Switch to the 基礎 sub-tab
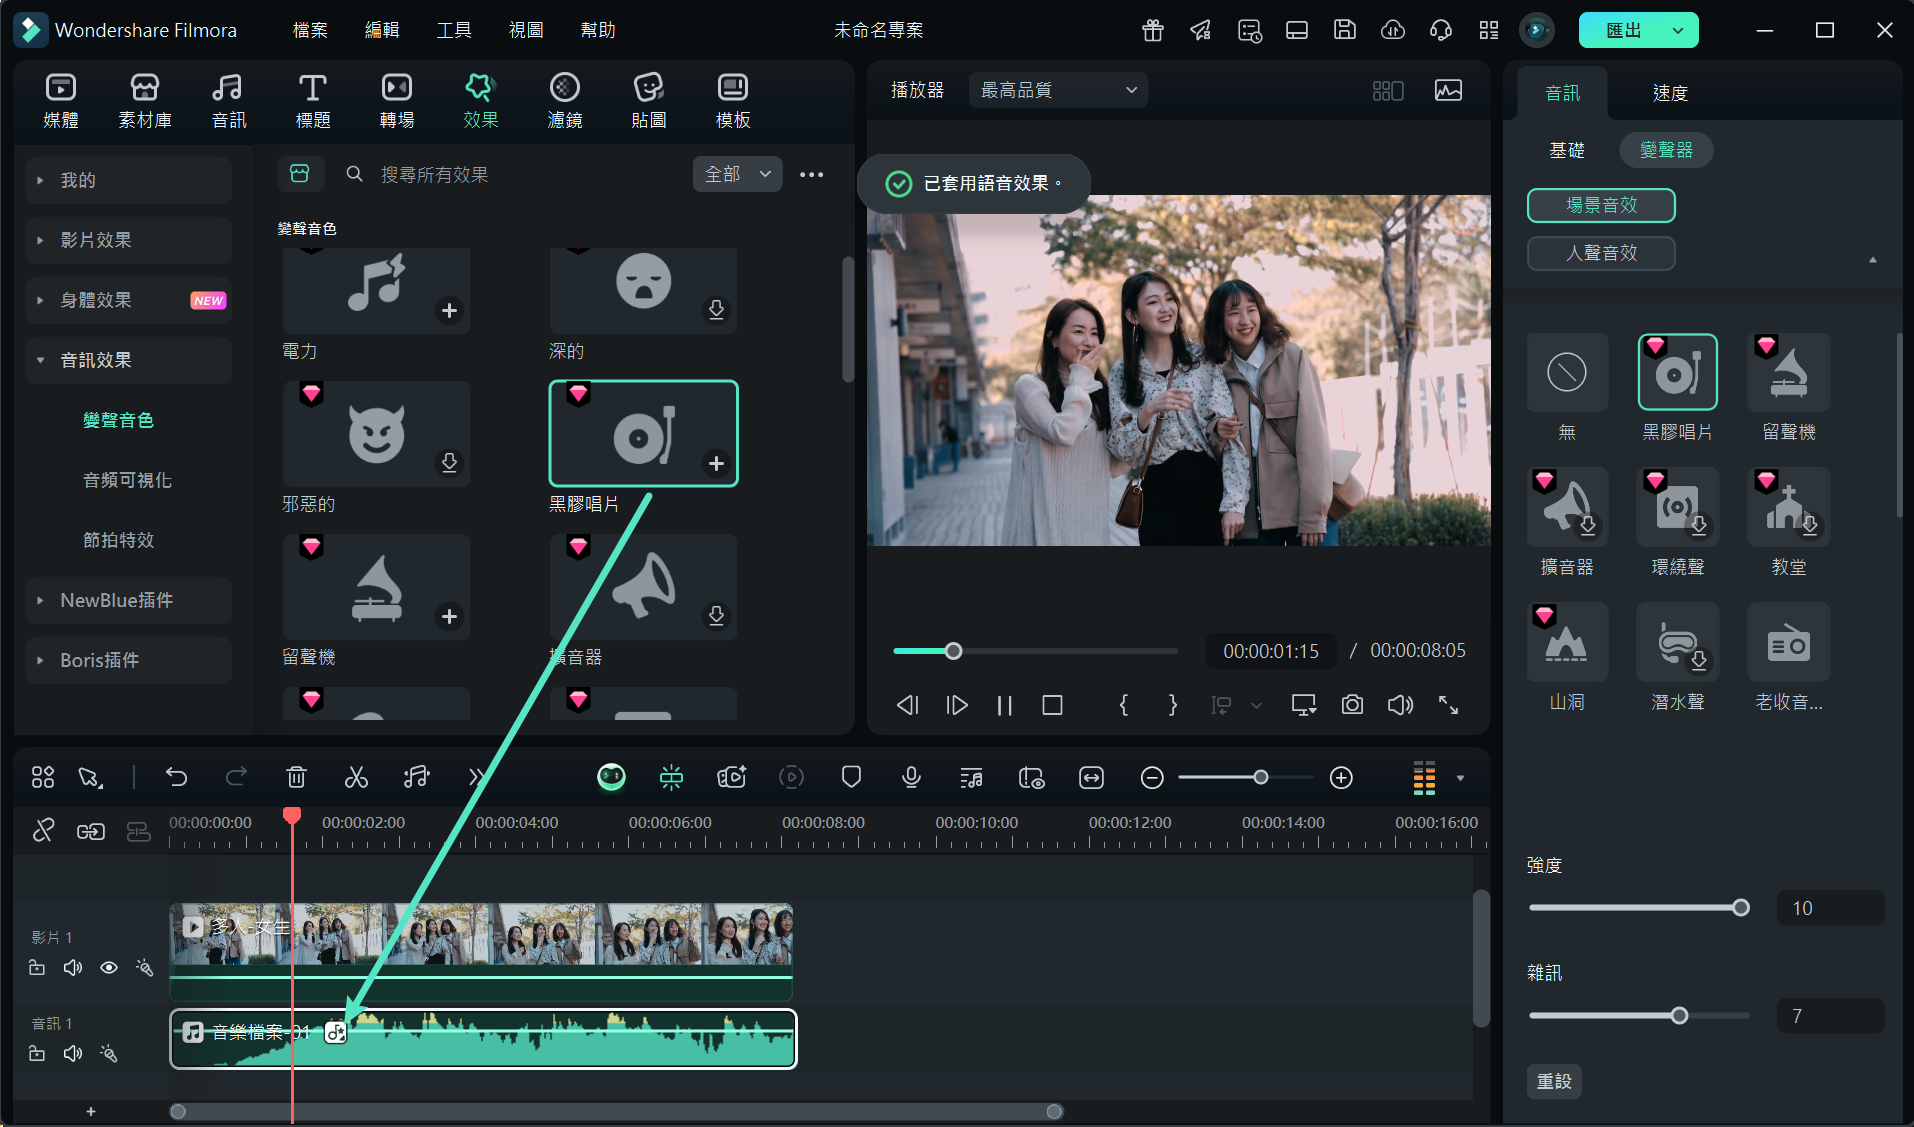 (x=1567, y=150)
